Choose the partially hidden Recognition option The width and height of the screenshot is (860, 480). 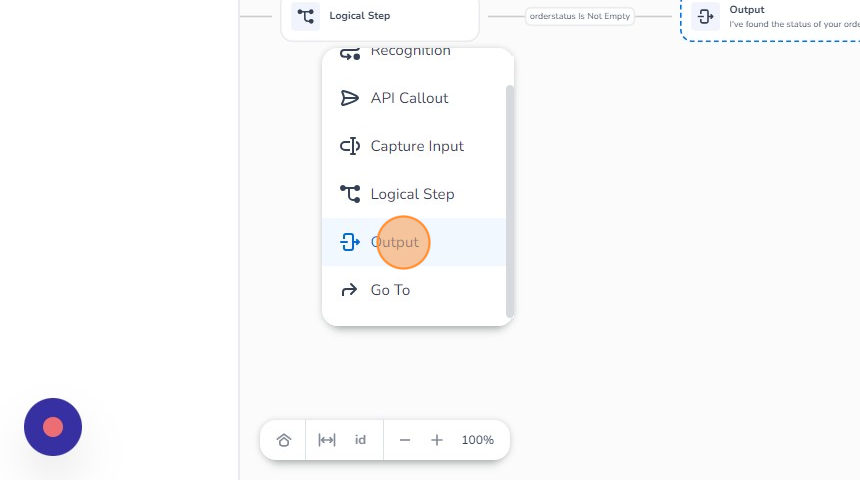[x=410, y=53]
